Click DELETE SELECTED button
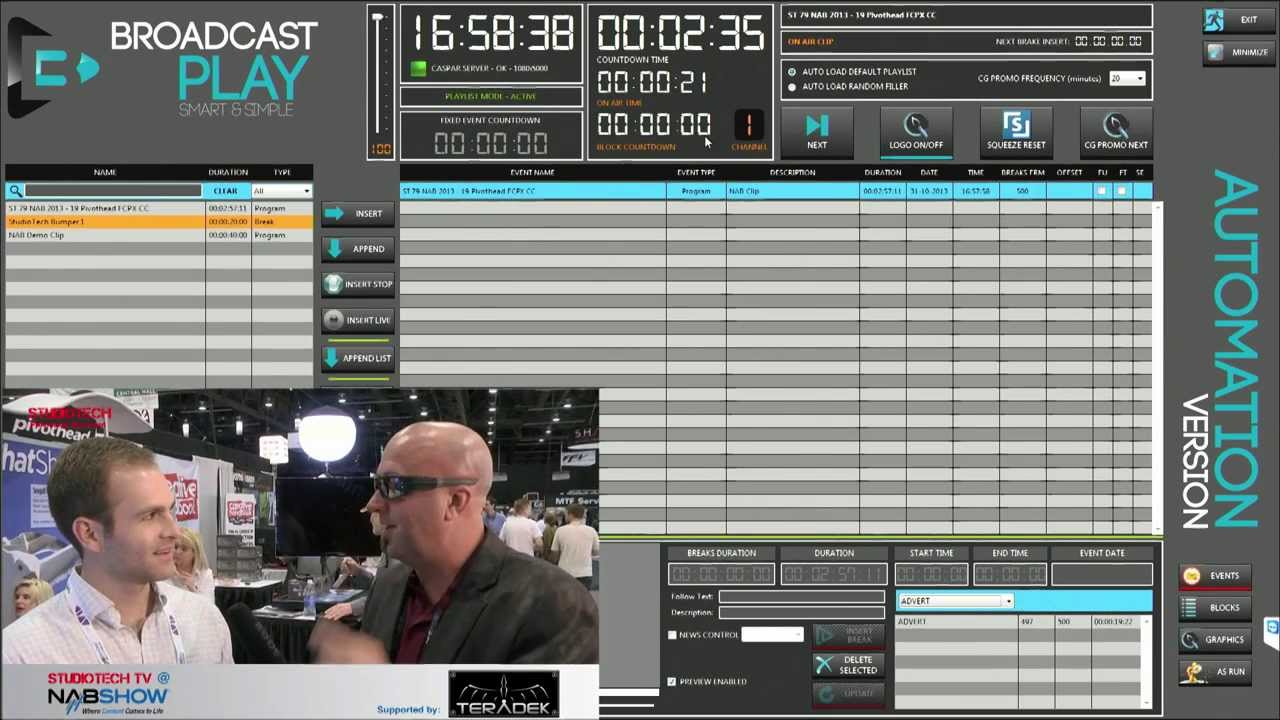Image resolution: width=1280 pixels, height=720 pixels. point(848,665)
